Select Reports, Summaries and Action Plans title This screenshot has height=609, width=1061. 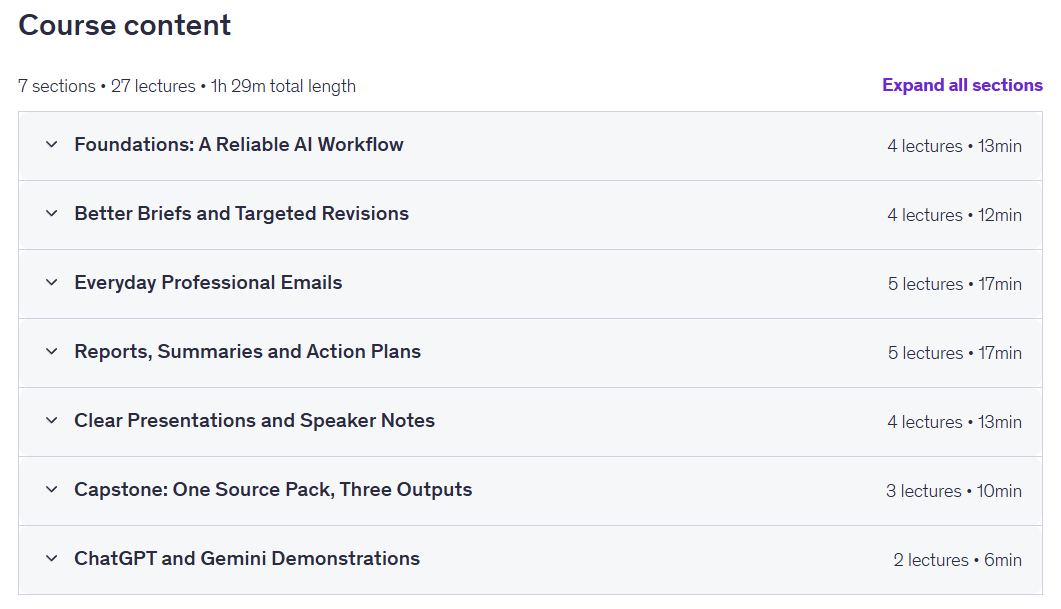pyautogui.click(x=248, y=352)
